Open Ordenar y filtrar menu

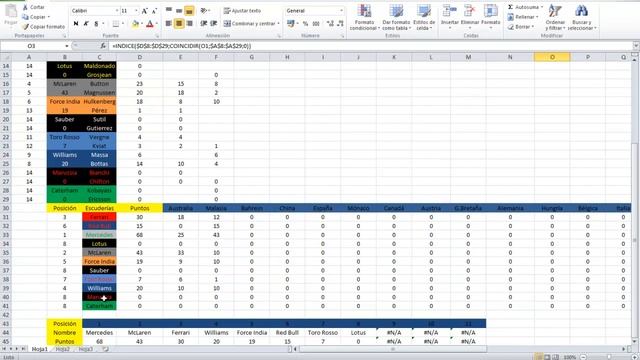tap(555, 18)
